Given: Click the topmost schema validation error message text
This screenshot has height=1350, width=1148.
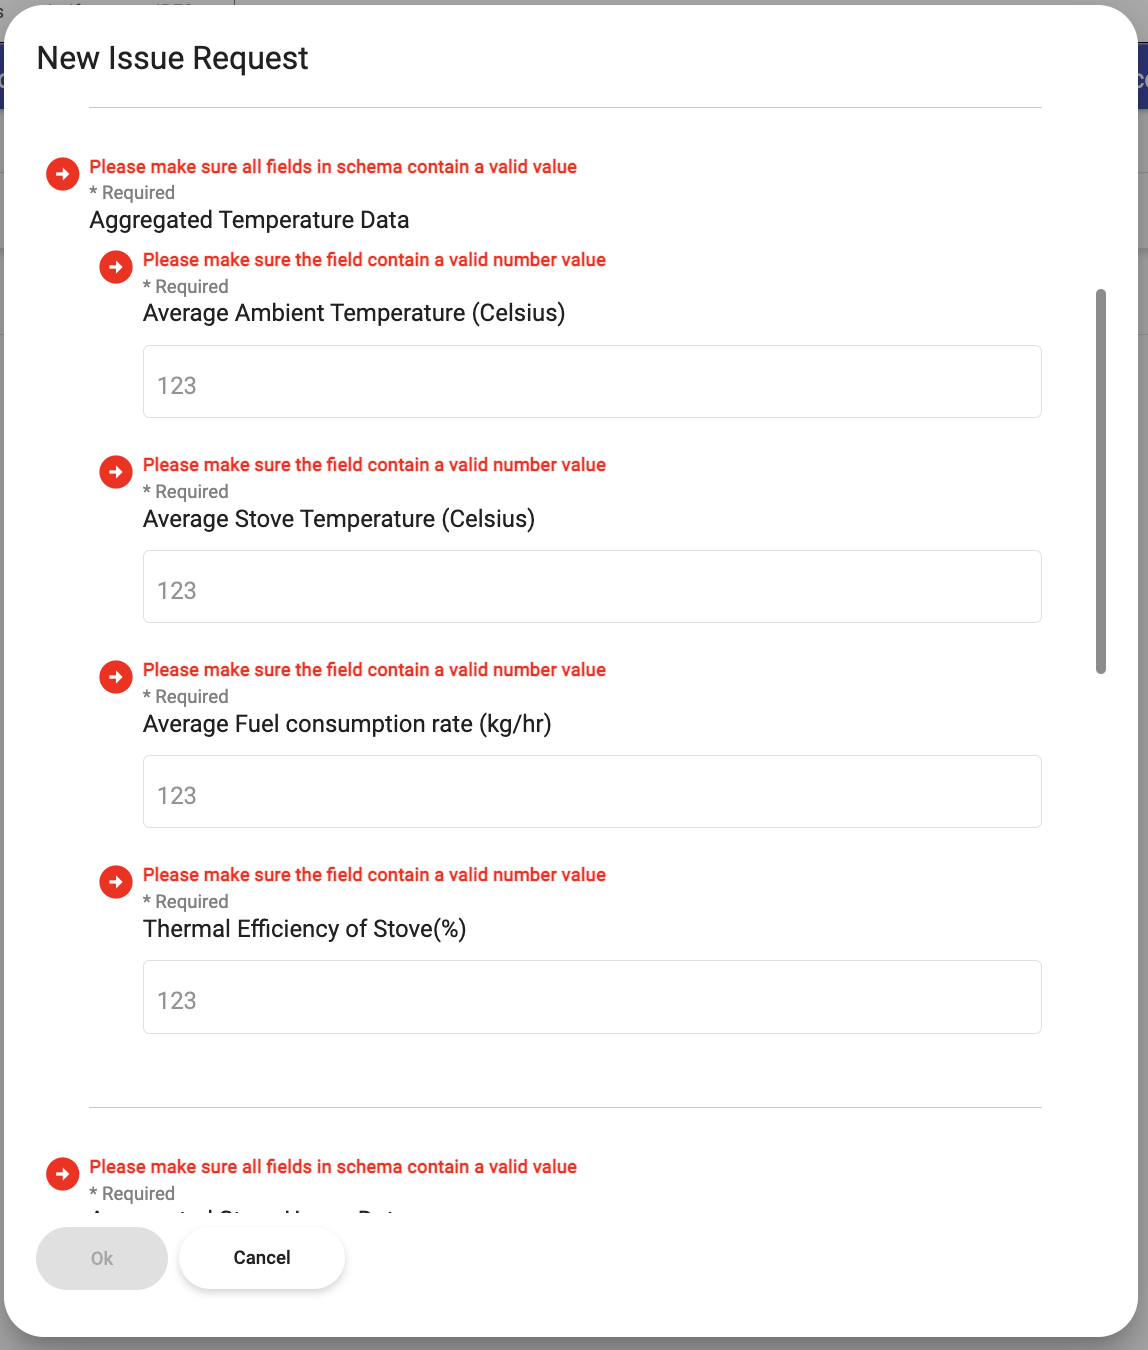Looking at the screenshot, I should [333, 167].
